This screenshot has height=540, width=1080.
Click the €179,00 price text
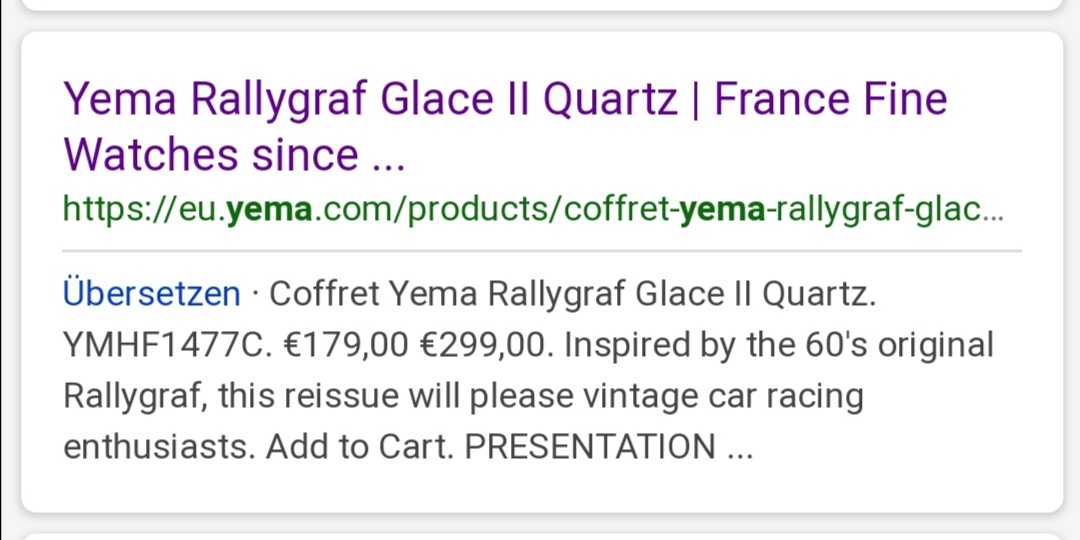[347, 345]
